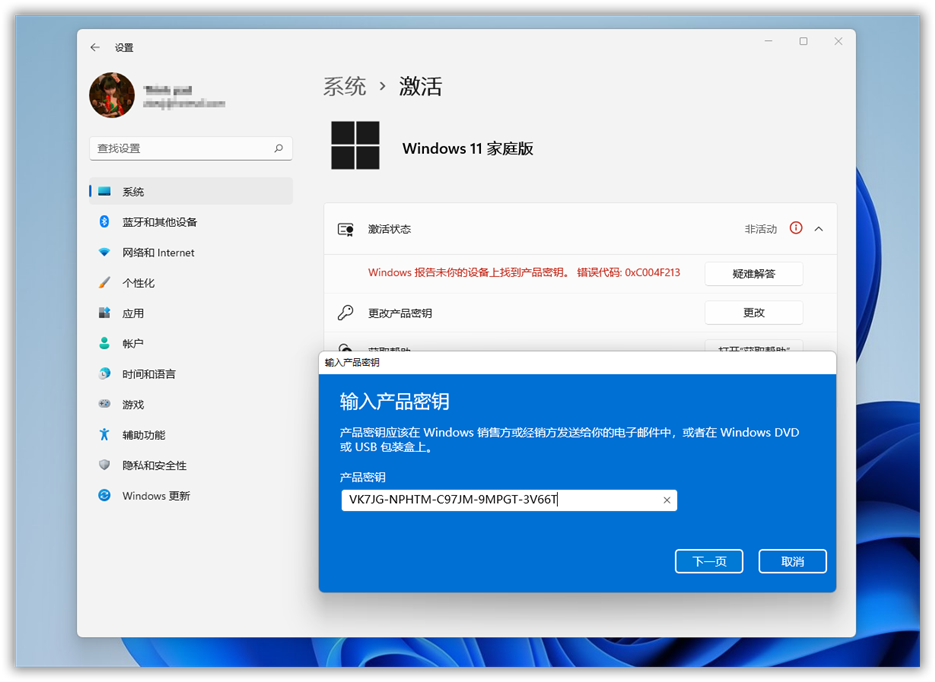Open 应用 settings page
This screenshot has height=682, width=935.
[191, 313]
